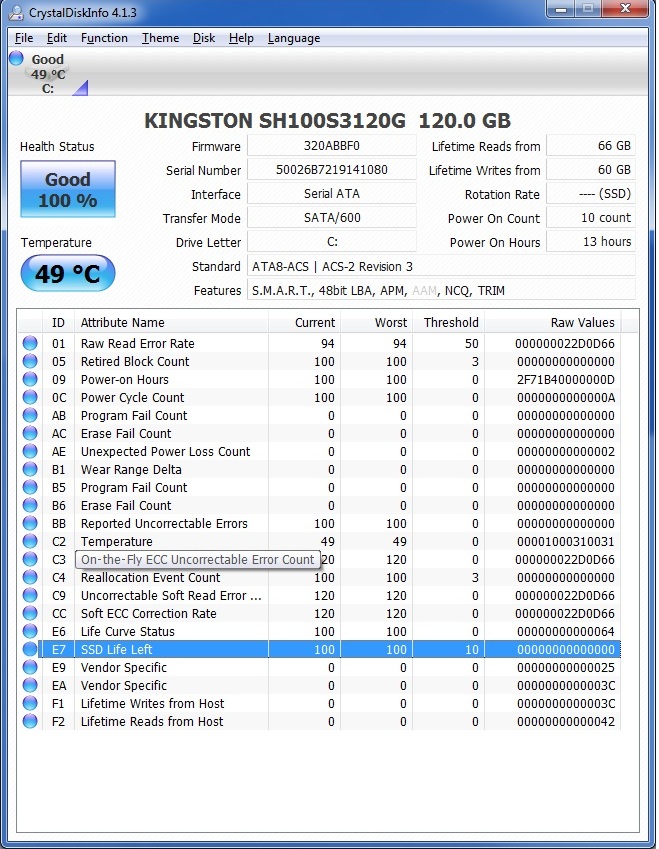Click the status icon for Life Curve Status
Image resolution: width=659 pixels, height=849 pixels.
click(30, 631)
